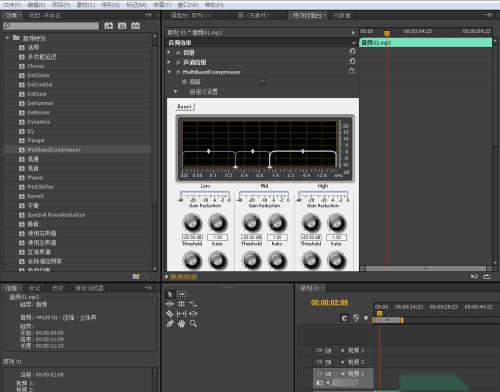Collapse the 音频特效 folder
500x392 pixels.
pos(7,38)
